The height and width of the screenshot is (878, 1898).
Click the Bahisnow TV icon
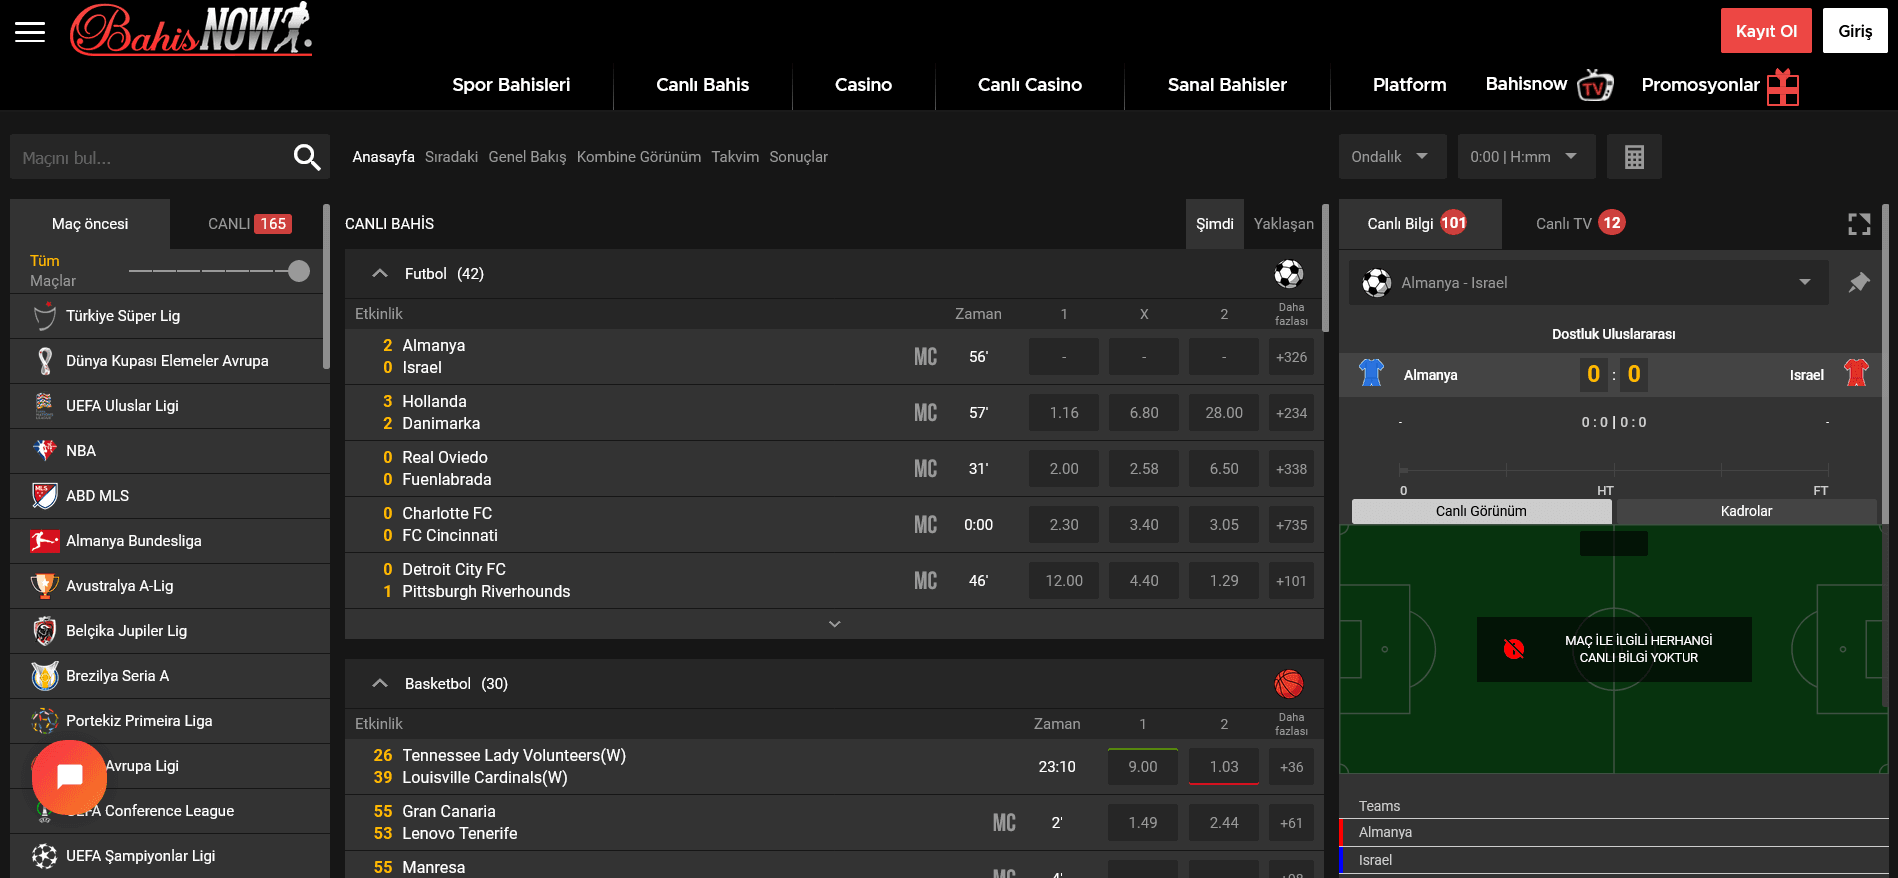(x=1595, y=86)
